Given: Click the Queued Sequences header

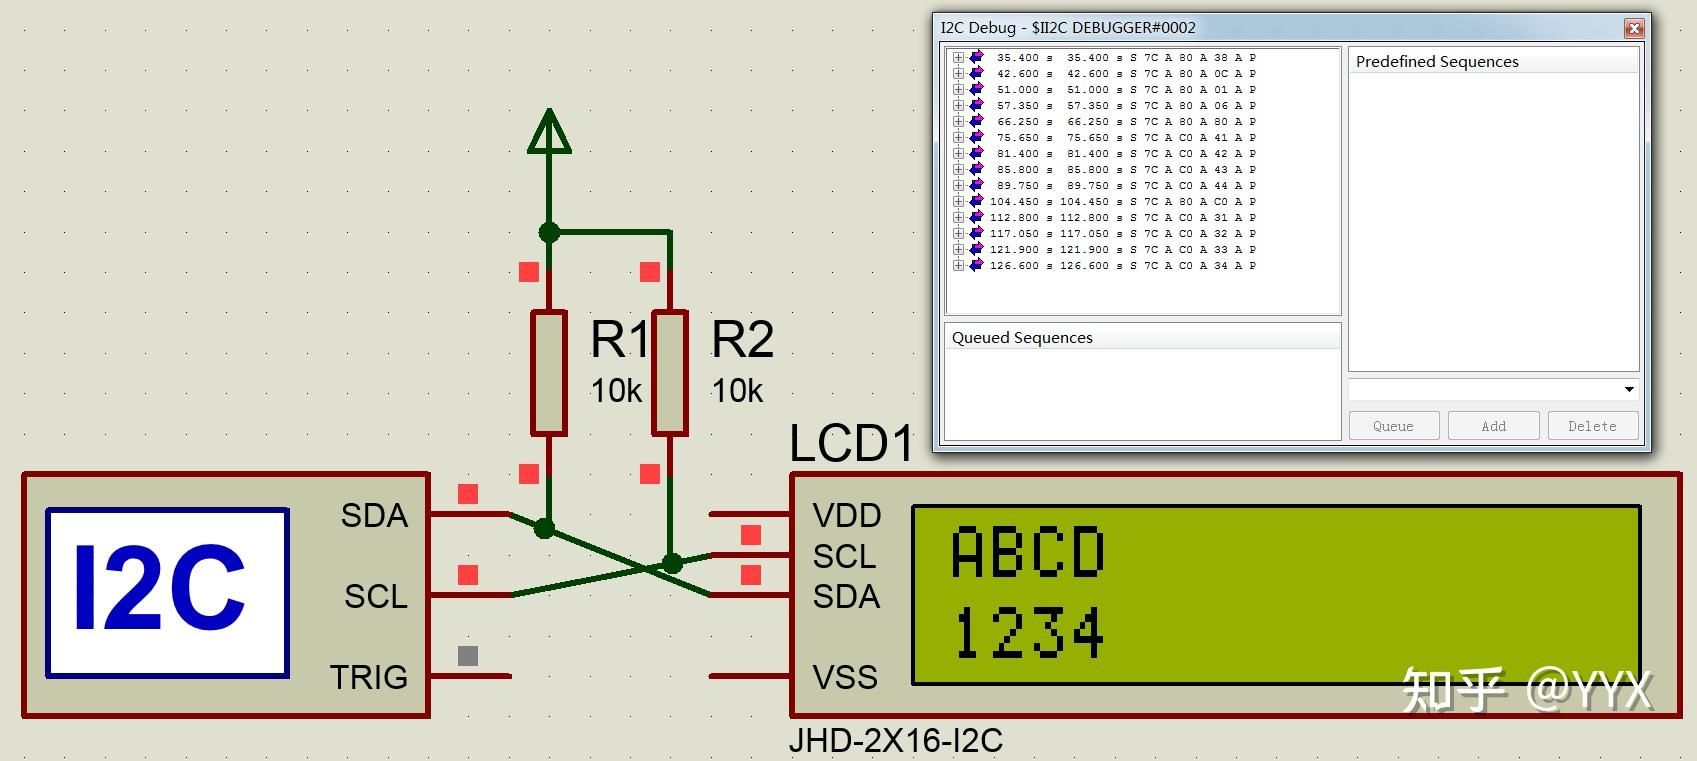Looking at the screenshot, I should 1142,337.
